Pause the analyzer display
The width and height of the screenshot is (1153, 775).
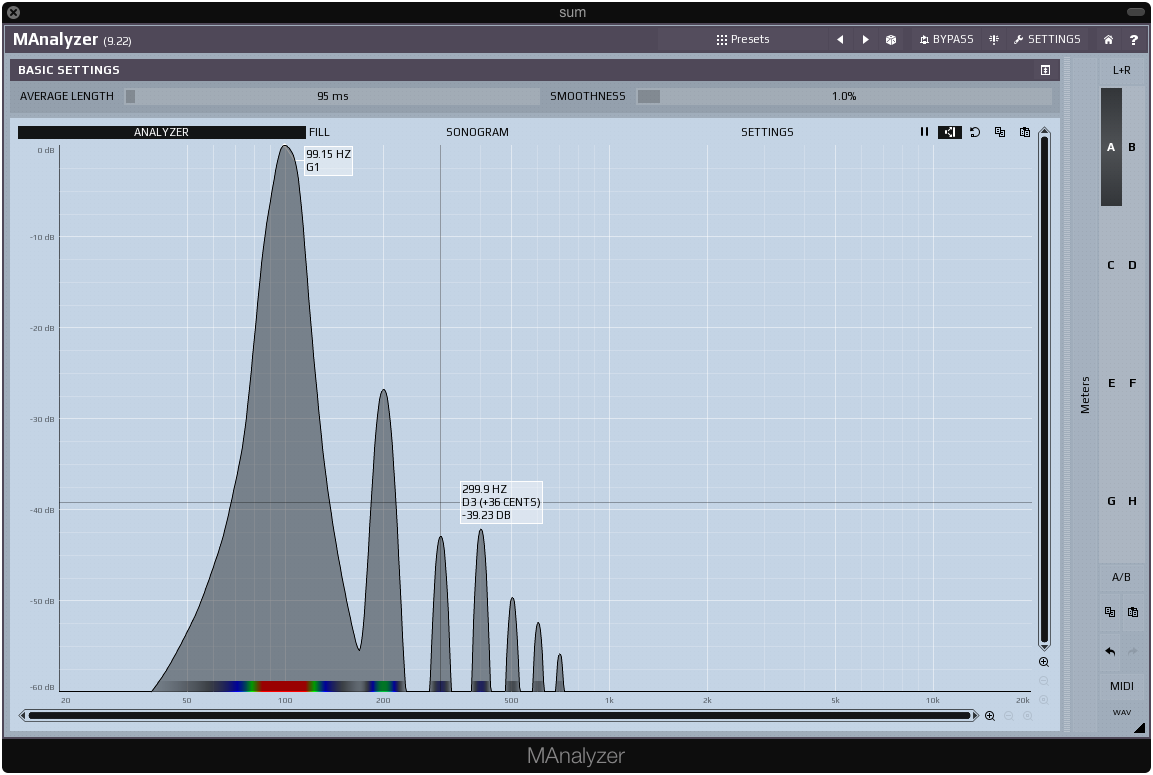click(924, 132)
